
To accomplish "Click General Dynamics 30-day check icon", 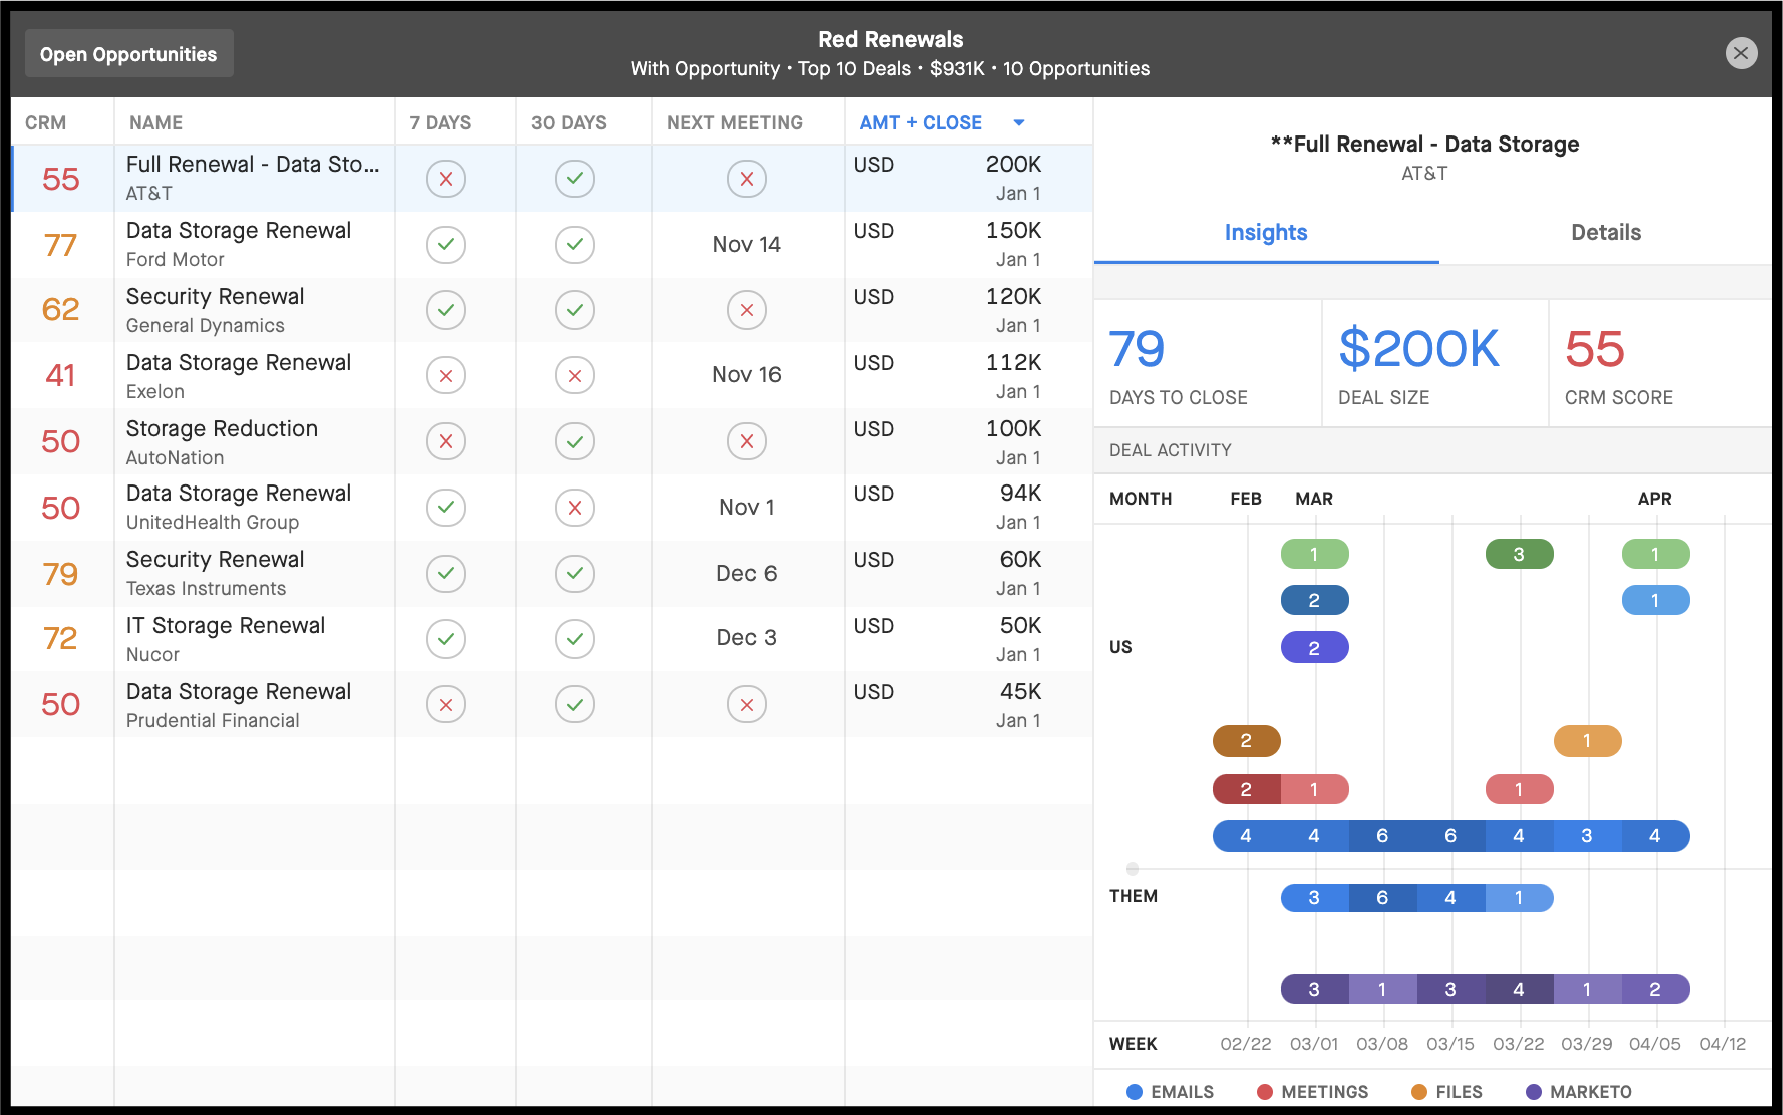I will pyautogui.click(x=575, y=310).
